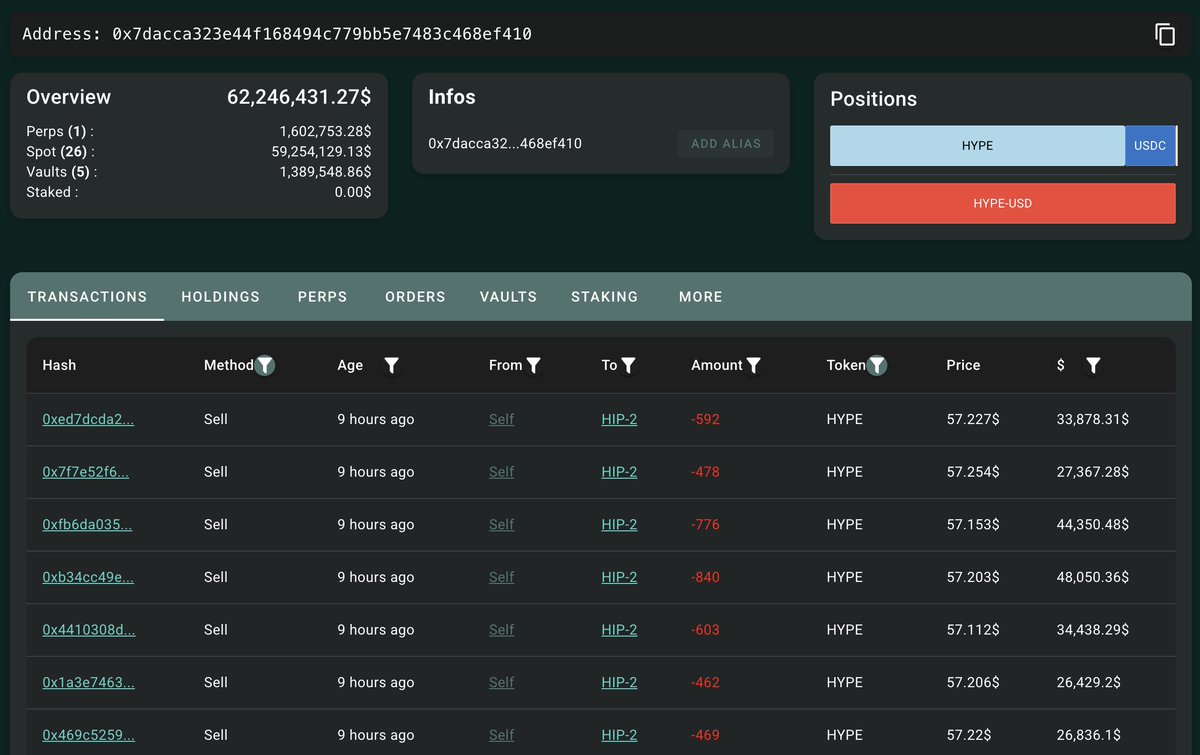Open transaction hash 0xb34cc49e...

[88, 577]
